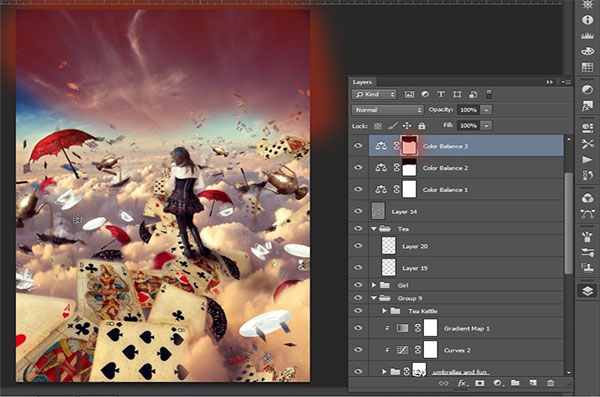Viewport: 600px width, 397px height.
Task: Filter layers by shape layers icon
Action: pos(457,94)
